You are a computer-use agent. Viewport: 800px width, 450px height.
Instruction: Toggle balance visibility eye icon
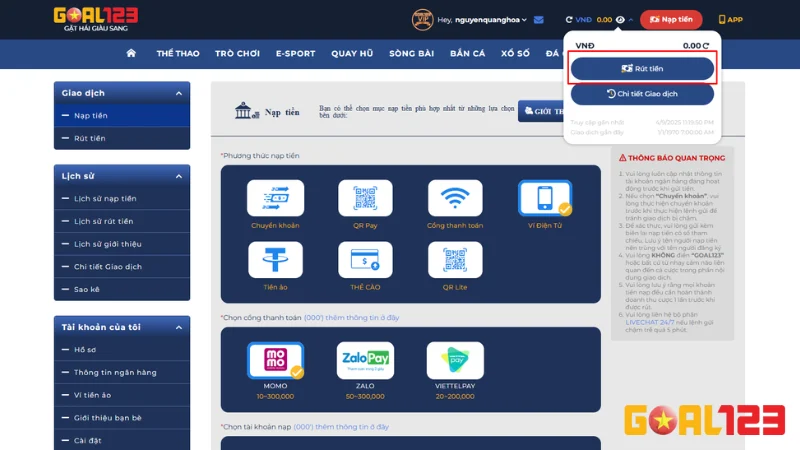coord(620,20)
